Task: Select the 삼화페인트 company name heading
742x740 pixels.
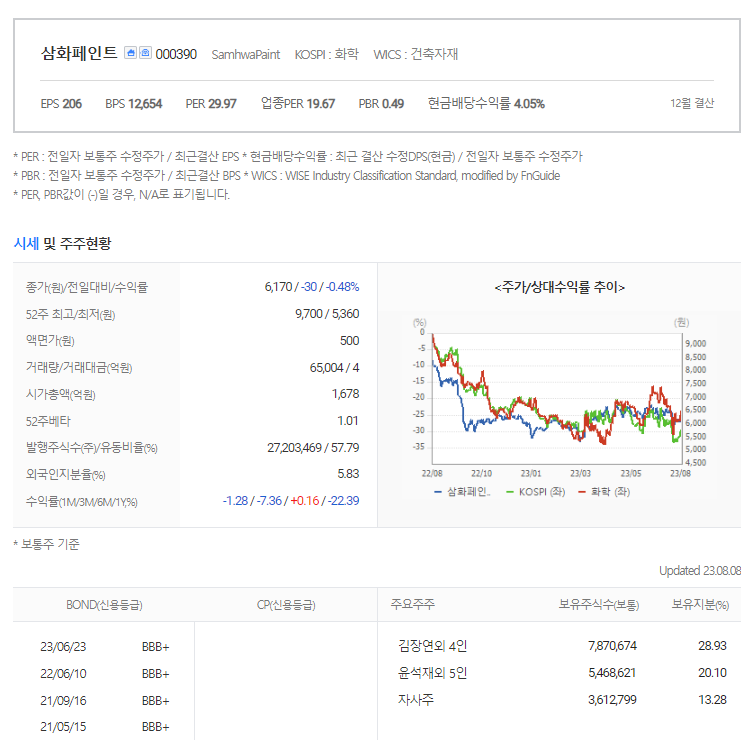Action: click(x=79, y=53)
